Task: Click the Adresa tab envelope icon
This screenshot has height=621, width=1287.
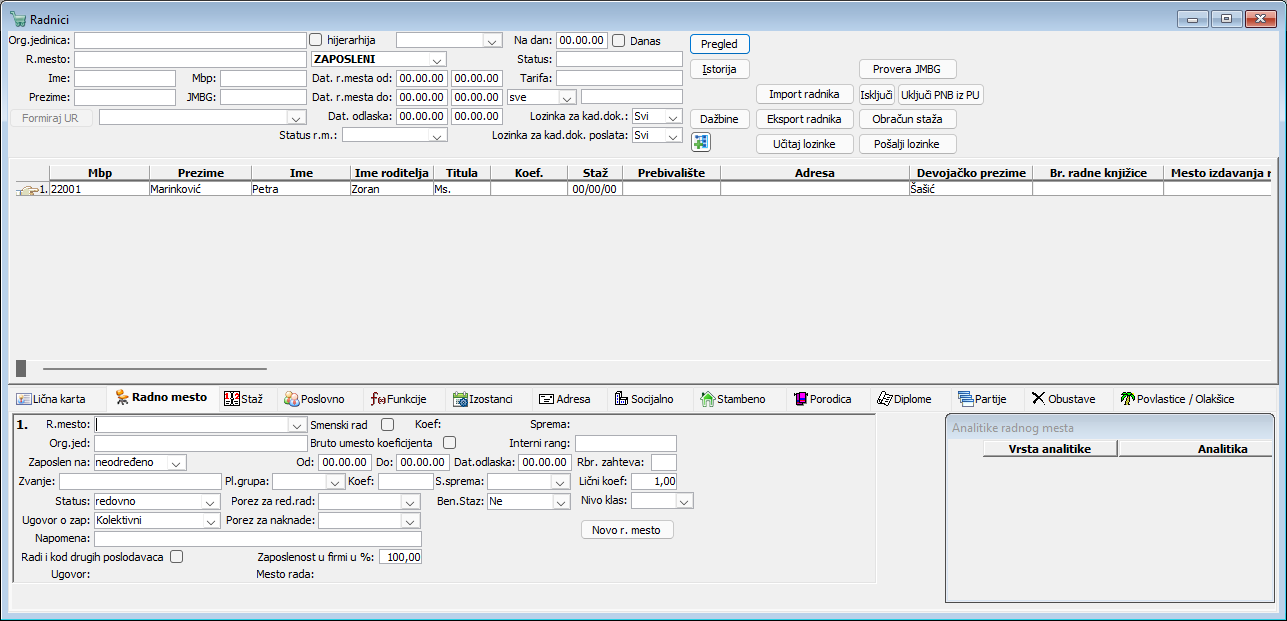Action: [x=546, y=399]
